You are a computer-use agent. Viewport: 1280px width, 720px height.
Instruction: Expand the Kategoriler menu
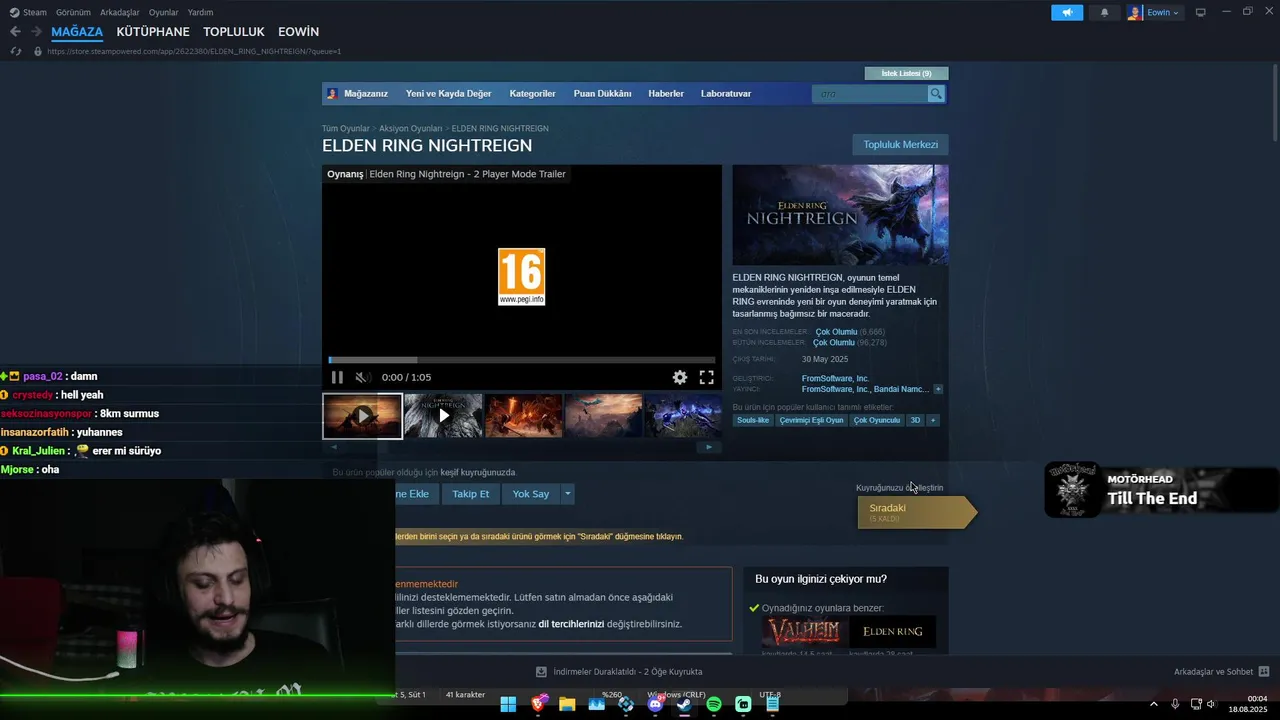tap(532, 93)
